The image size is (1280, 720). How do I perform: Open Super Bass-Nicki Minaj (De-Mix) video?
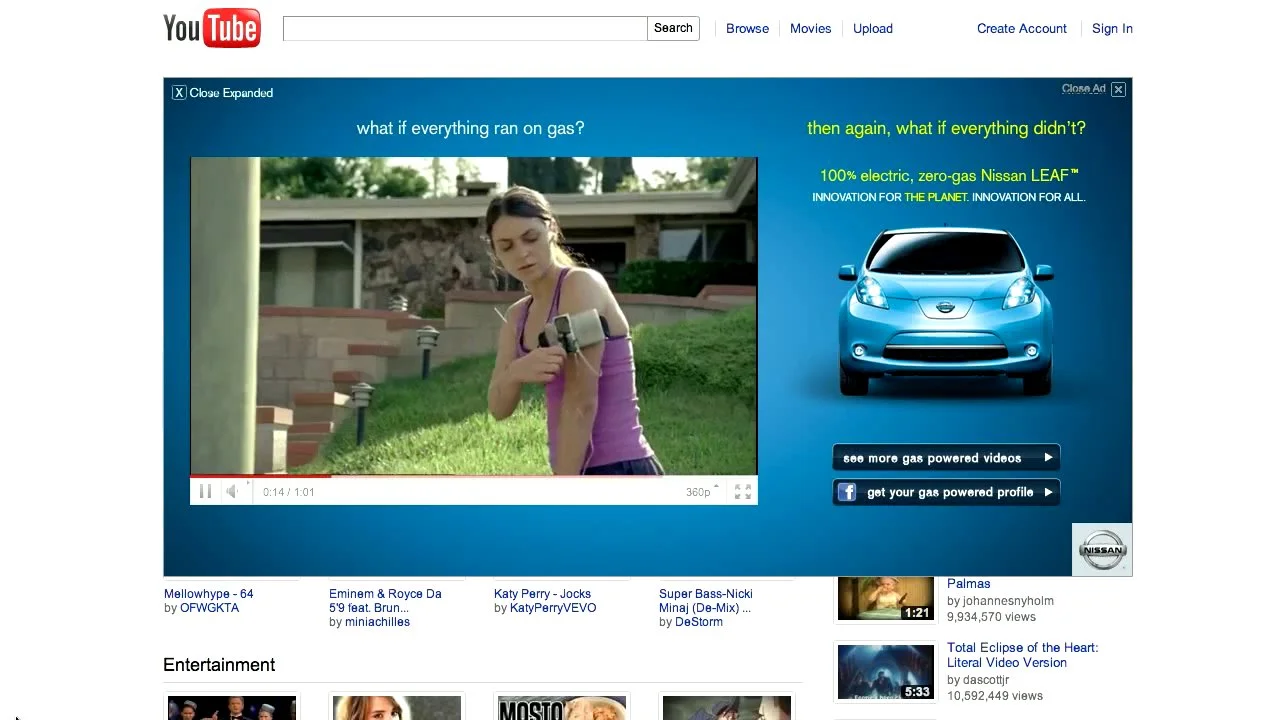(706, 601)
